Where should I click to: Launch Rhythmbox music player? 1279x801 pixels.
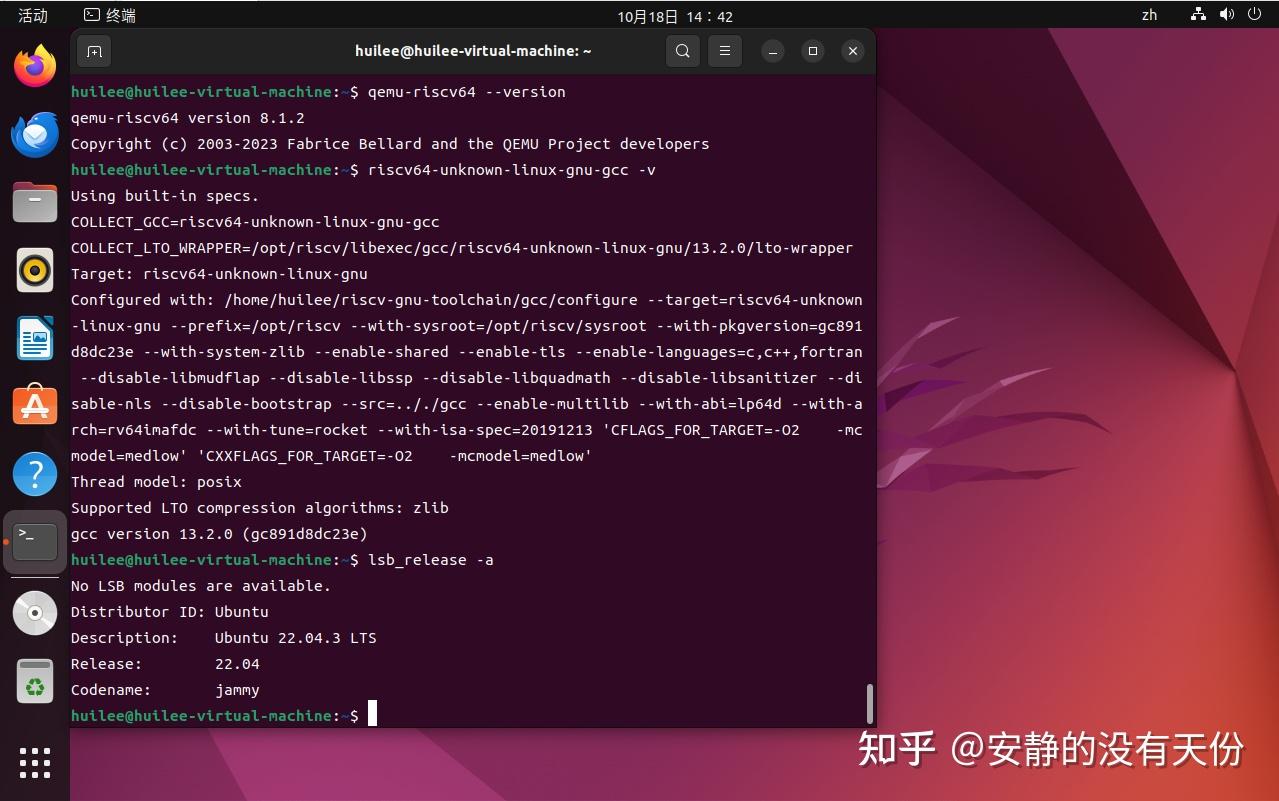[34, 270]
